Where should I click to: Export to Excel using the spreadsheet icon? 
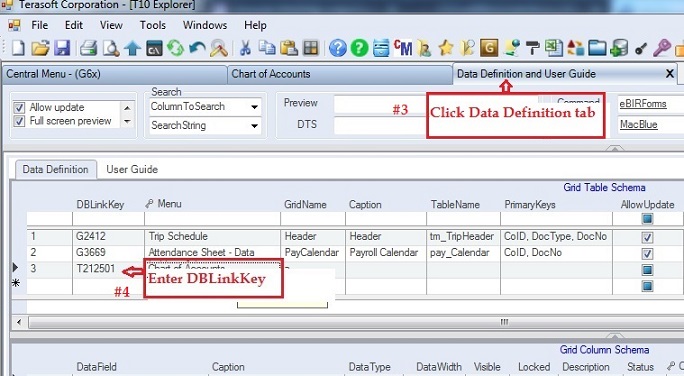tap(554, 48)
